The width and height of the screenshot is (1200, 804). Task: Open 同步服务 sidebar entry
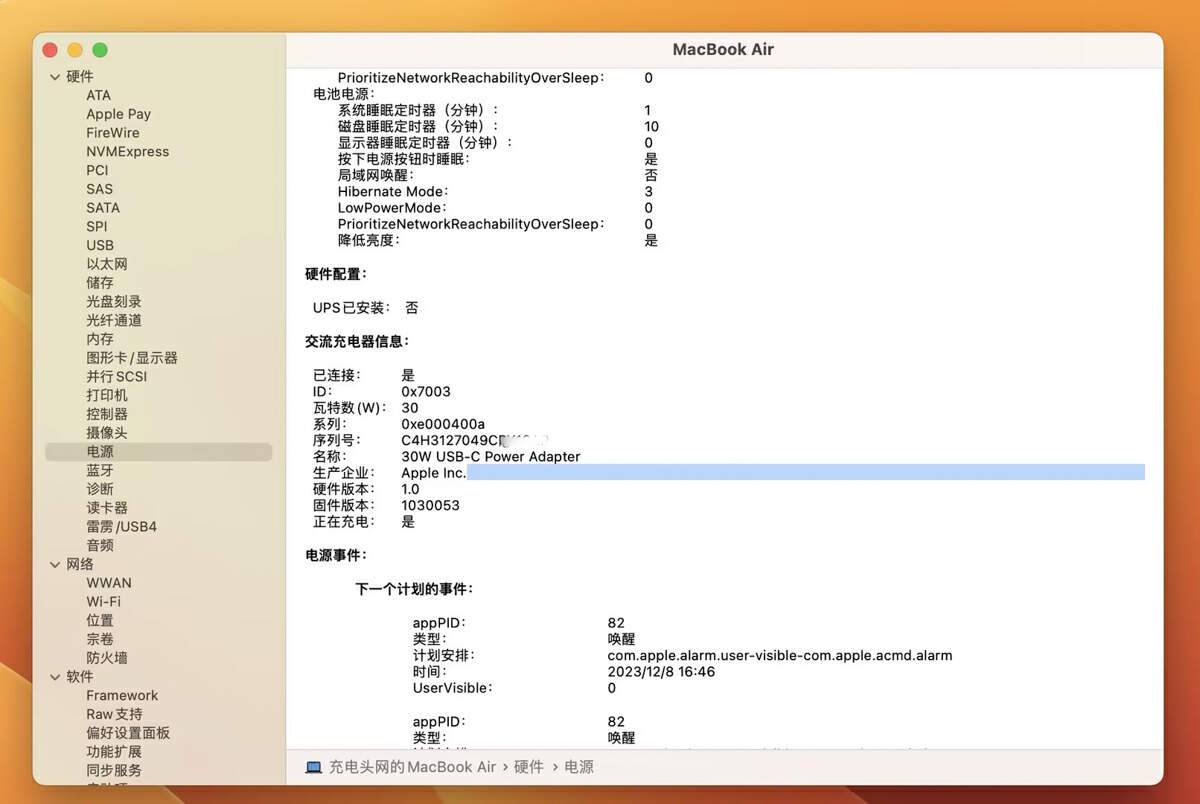coord(114,771)
